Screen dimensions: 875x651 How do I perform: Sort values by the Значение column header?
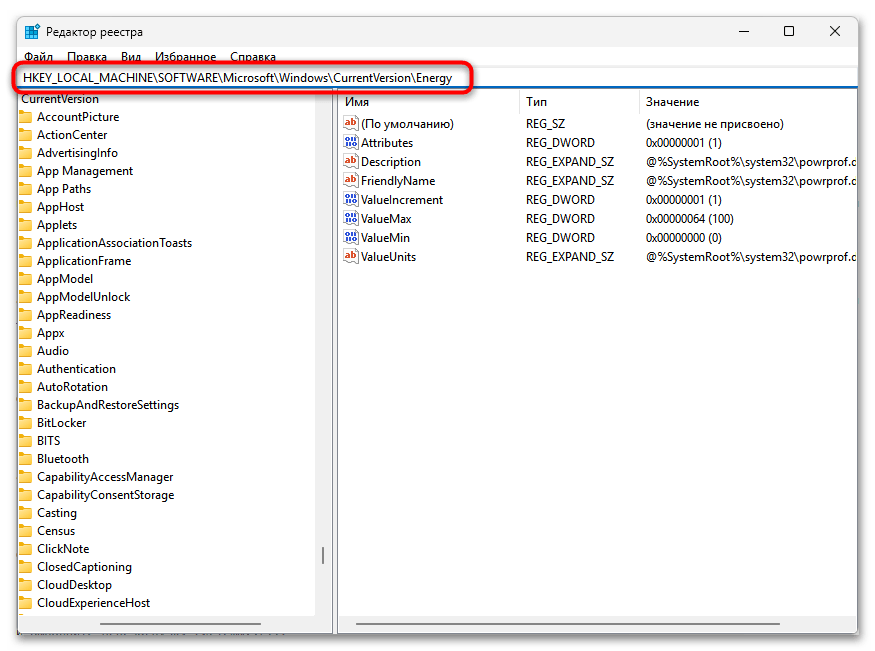[x=748, y=102]
